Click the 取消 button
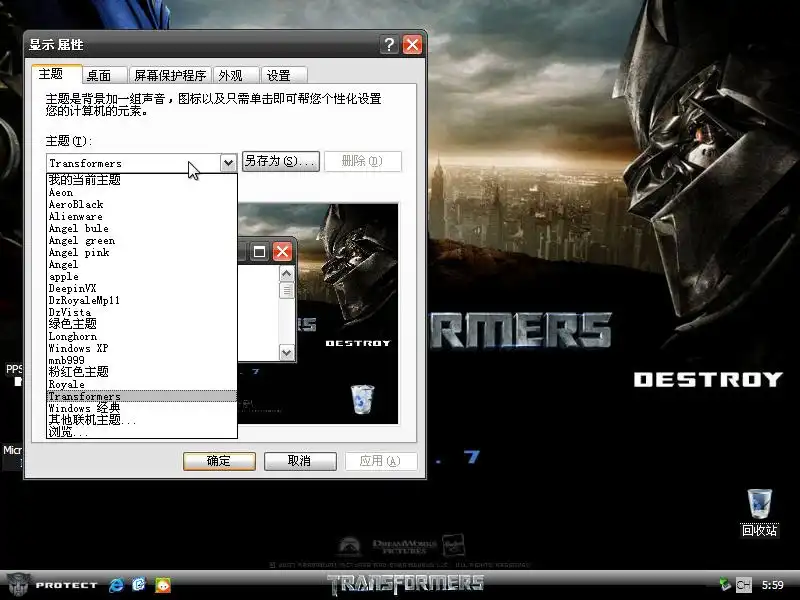 [x=300, y=461]
